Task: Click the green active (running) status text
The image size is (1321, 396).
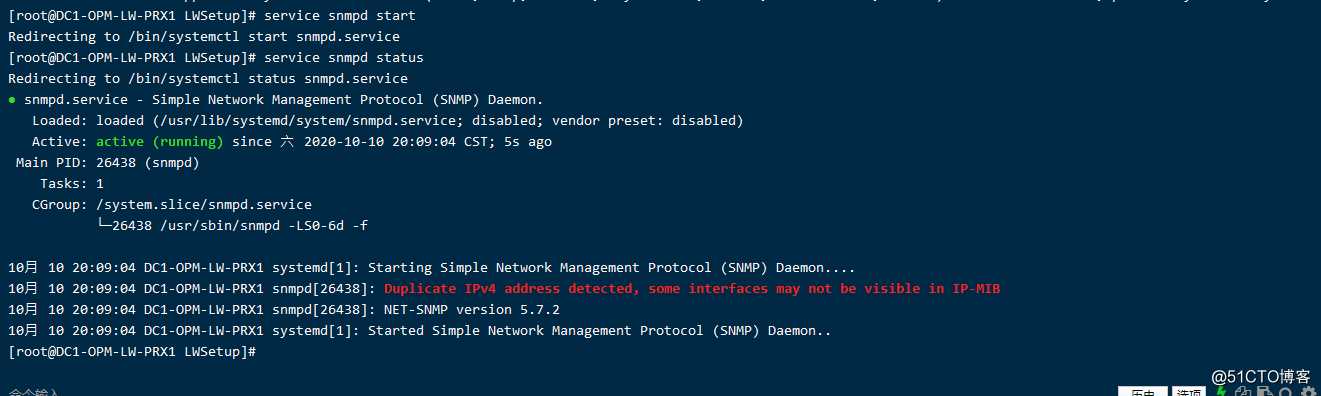Action: coord(160,142)
